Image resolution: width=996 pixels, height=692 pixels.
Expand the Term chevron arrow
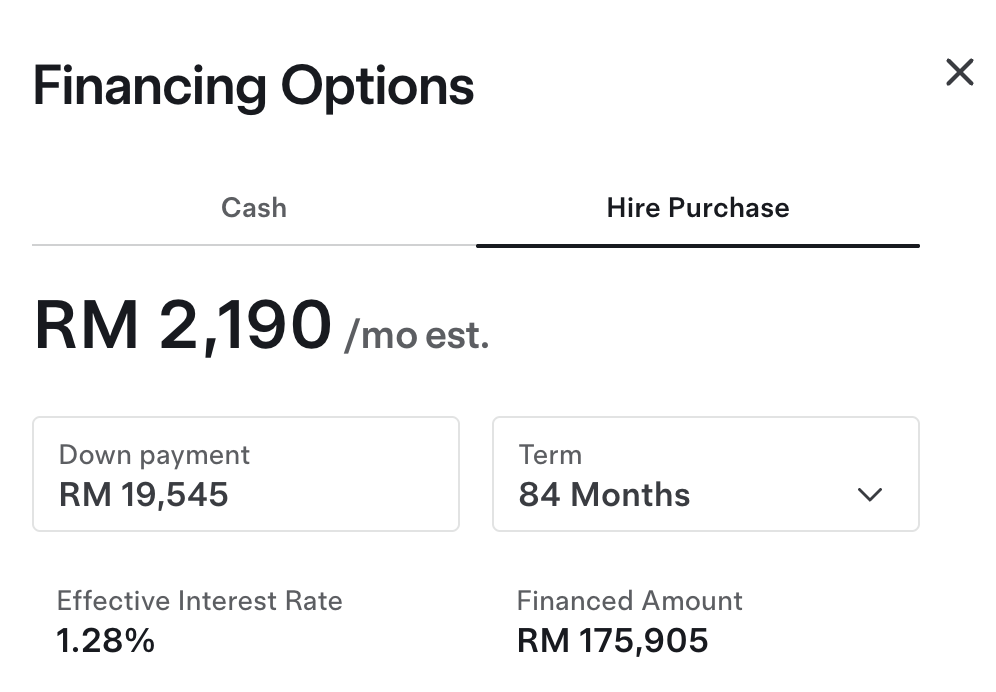(870, 494)
